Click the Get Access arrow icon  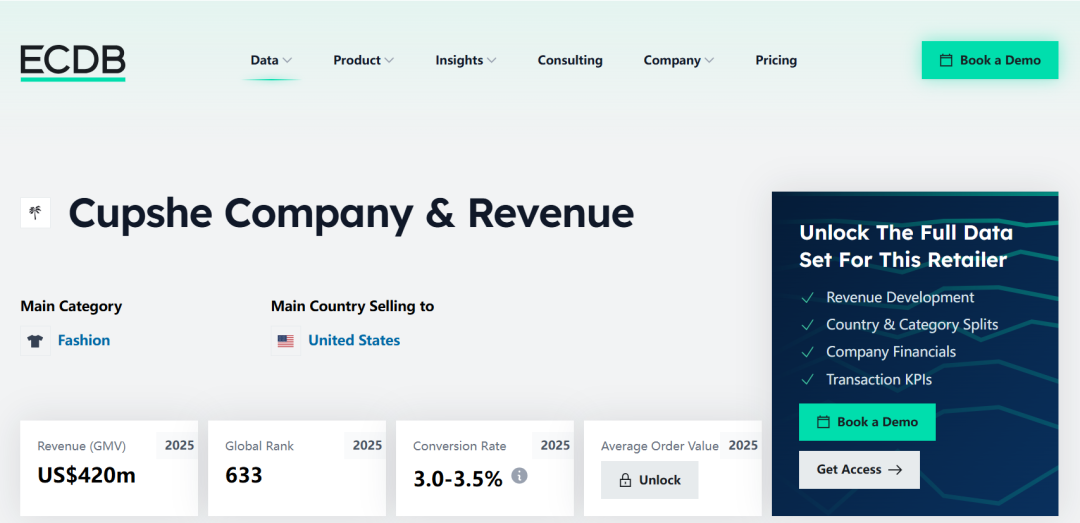pos(895,470)
